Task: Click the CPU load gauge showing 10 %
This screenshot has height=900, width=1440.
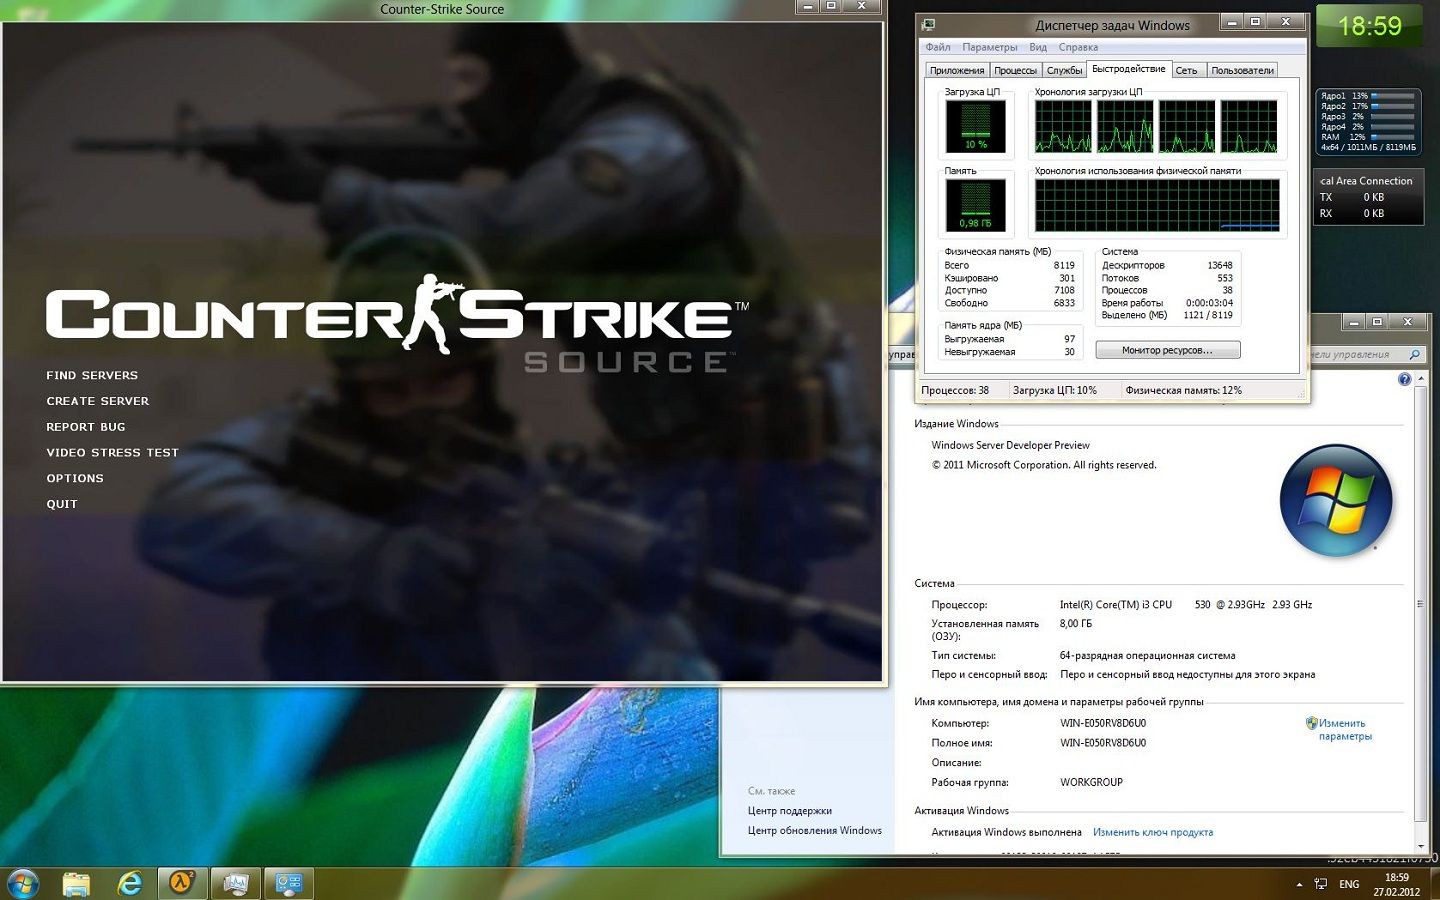Action: point(976,126)
